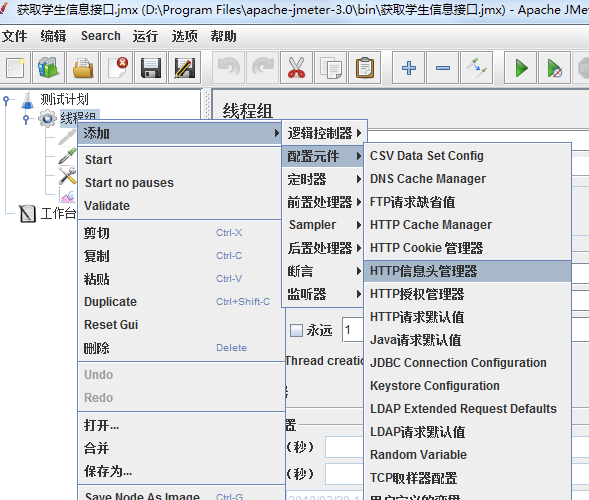
Task: Click the Expand All plus icon
Action: pyautogui.click(x=409, y=68)
